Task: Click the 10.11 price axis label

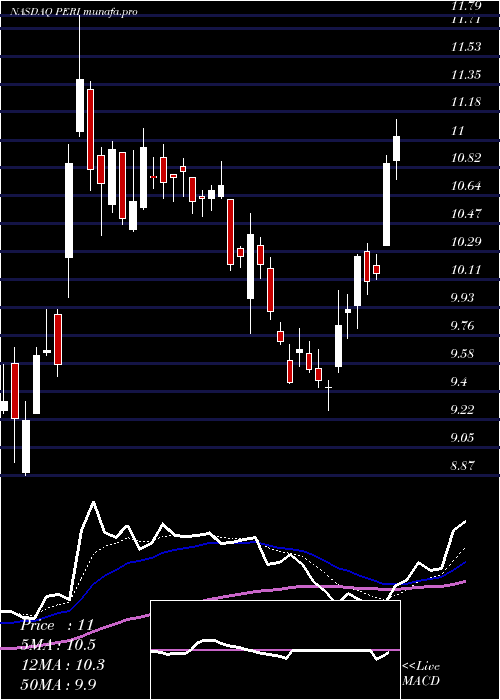Action: (x=466, y=270)
